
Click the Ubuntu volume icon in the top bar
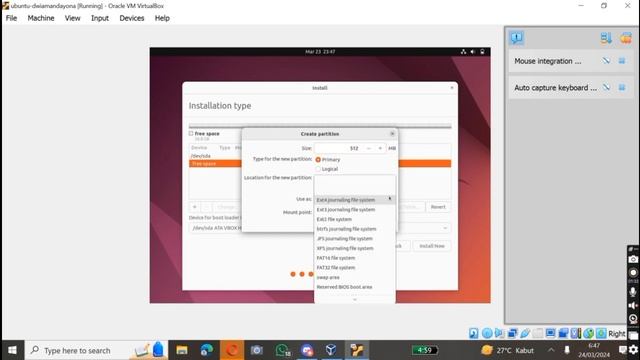click(473, 52)
